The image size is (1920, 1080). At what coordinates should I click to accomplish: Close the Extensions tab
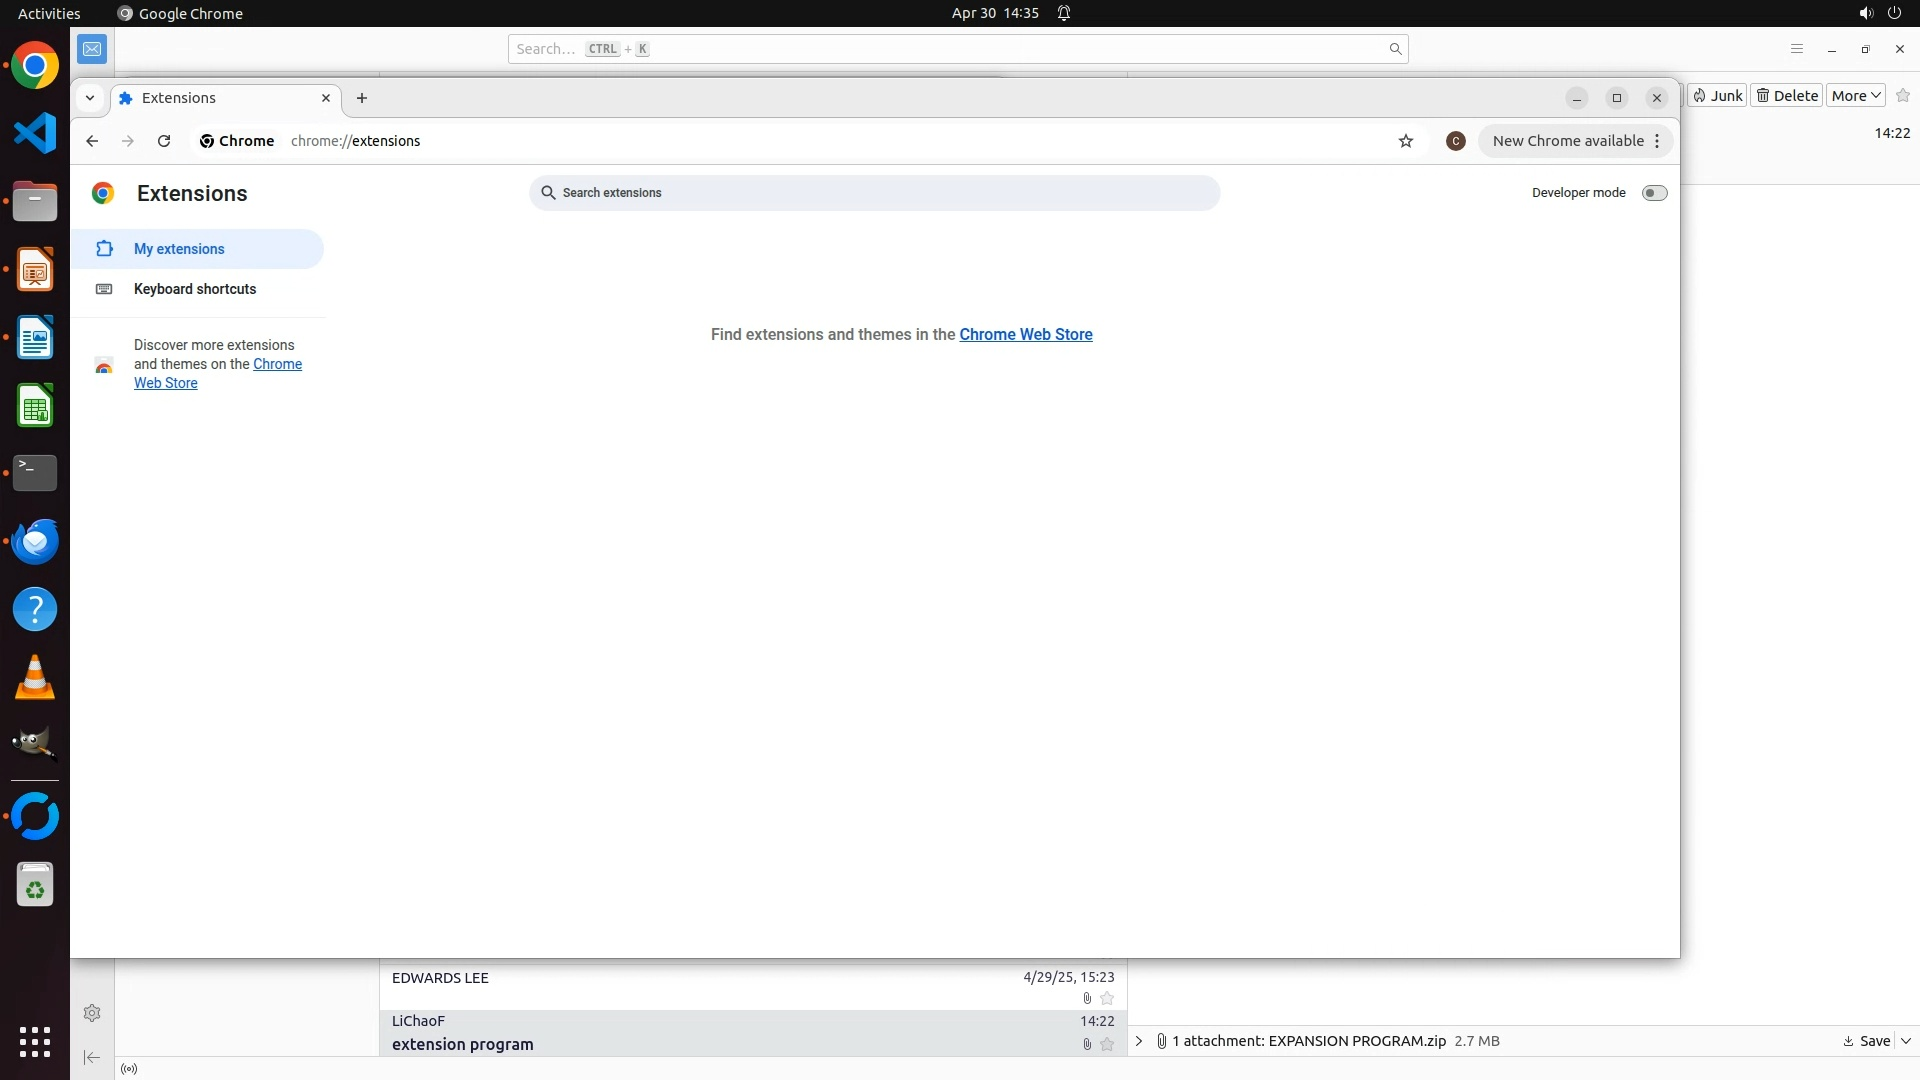(x=326, y=98)
